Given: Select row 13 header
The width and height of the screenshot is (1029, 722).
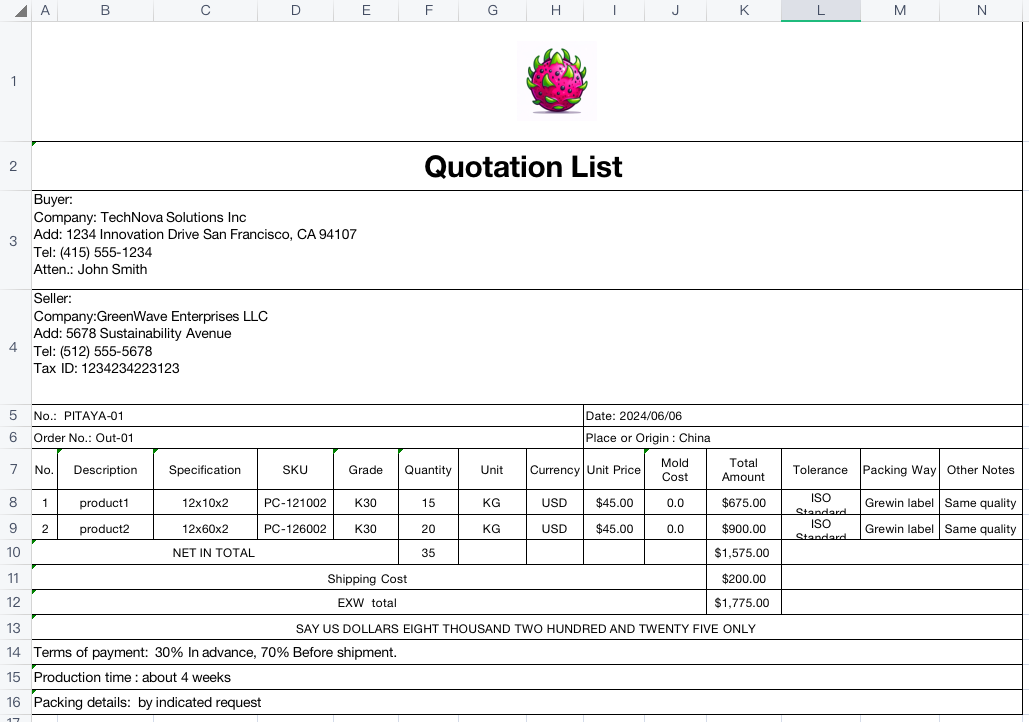Looking at the screenshot, I should (x=13, y=627).
